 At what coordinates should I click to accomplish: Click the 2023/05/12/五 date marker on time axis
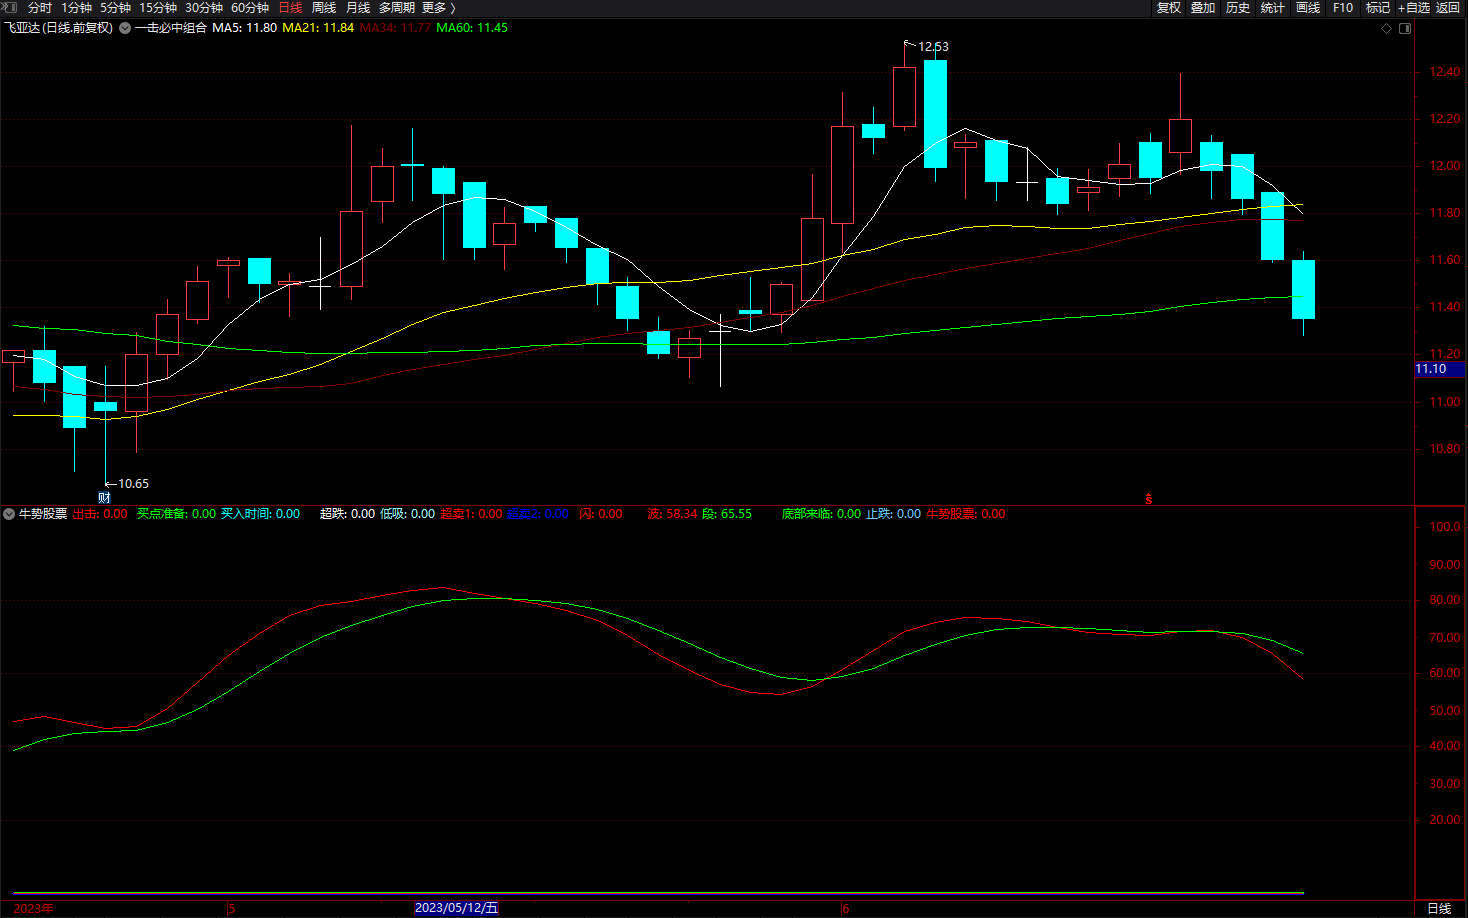click(x=456, y=908)
